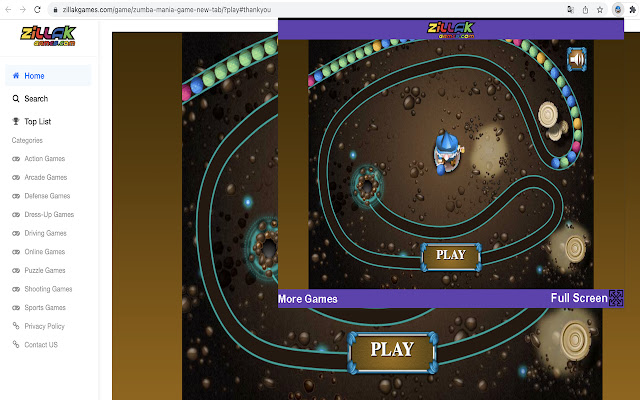Click the share page icon
Image resolution: width=640 pixels, height=400 pixels.
(585, 10)
